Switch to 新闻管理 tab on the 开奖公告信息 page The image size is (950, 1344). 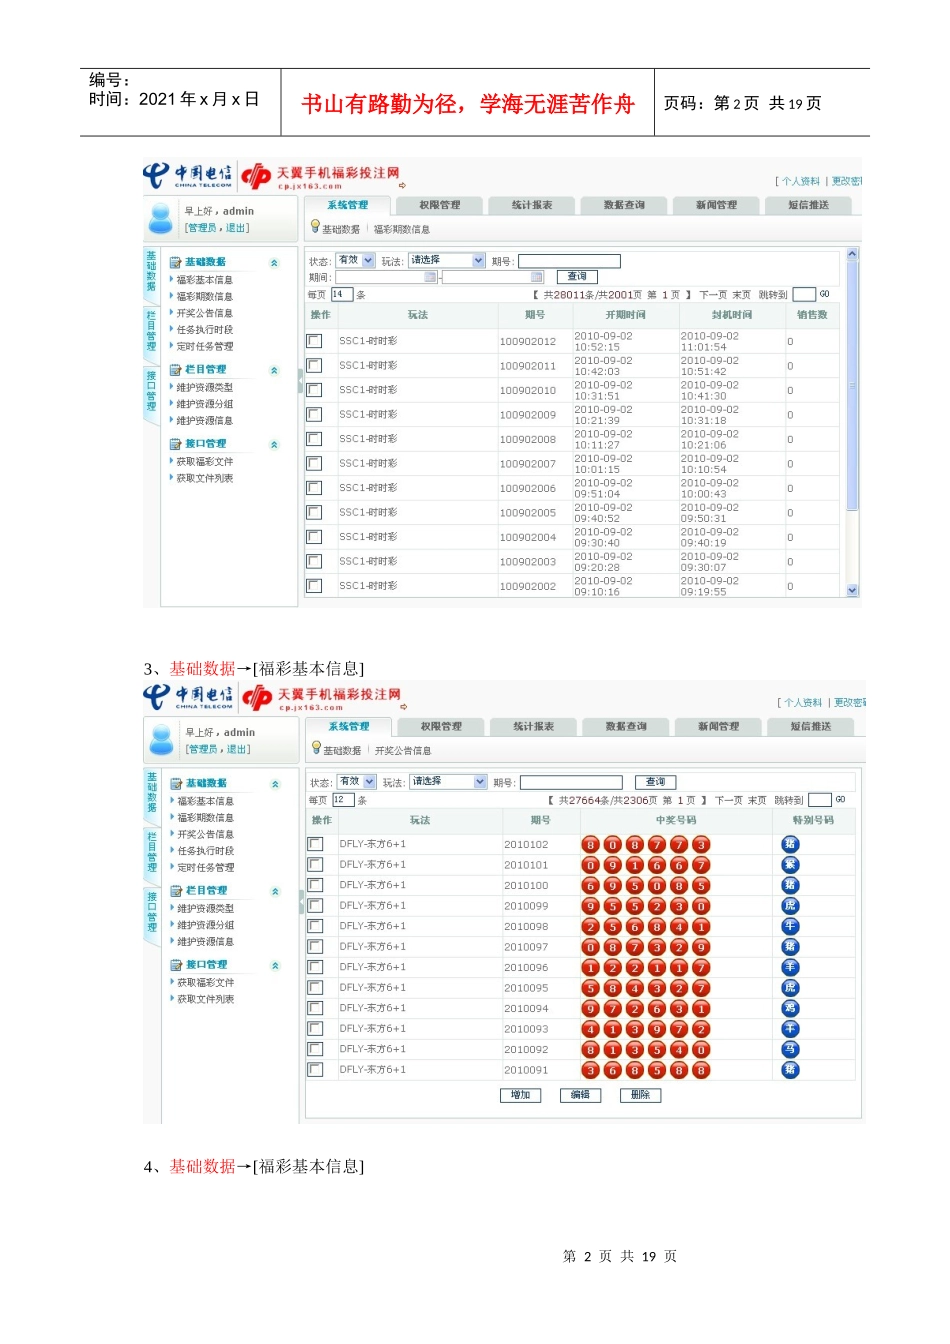718,727
